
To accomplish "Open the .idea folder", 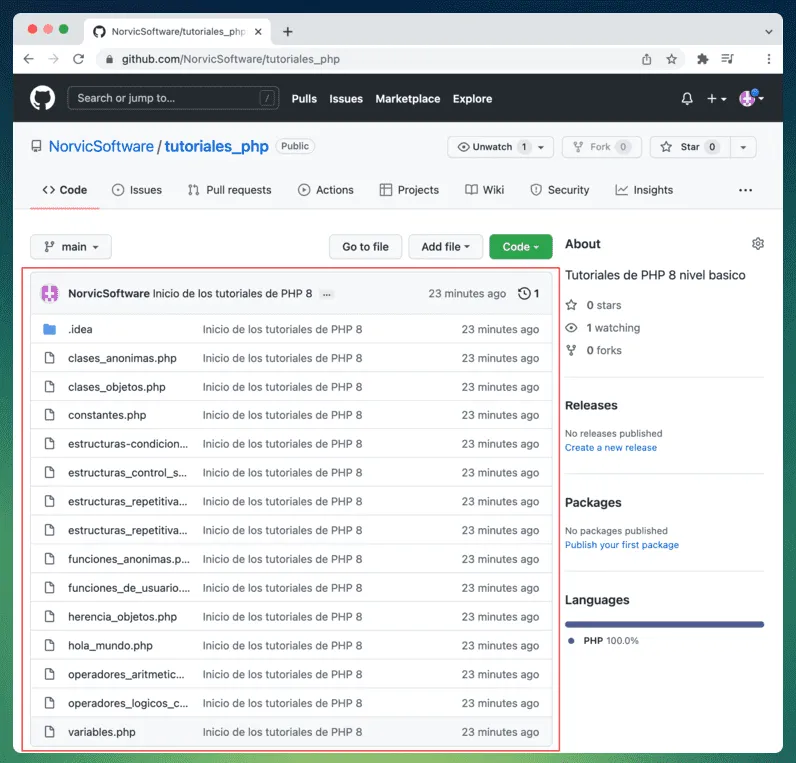I will [x=80, y=329].
